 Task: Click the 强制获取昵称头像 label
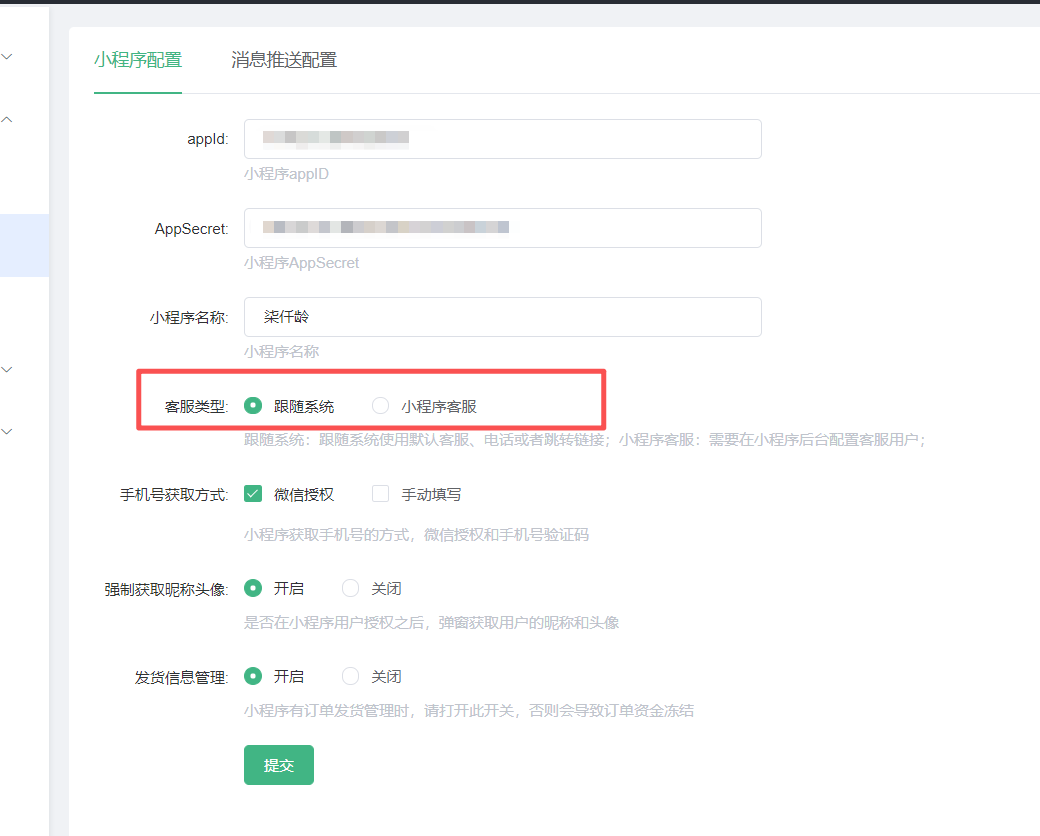tap(166, 589)
